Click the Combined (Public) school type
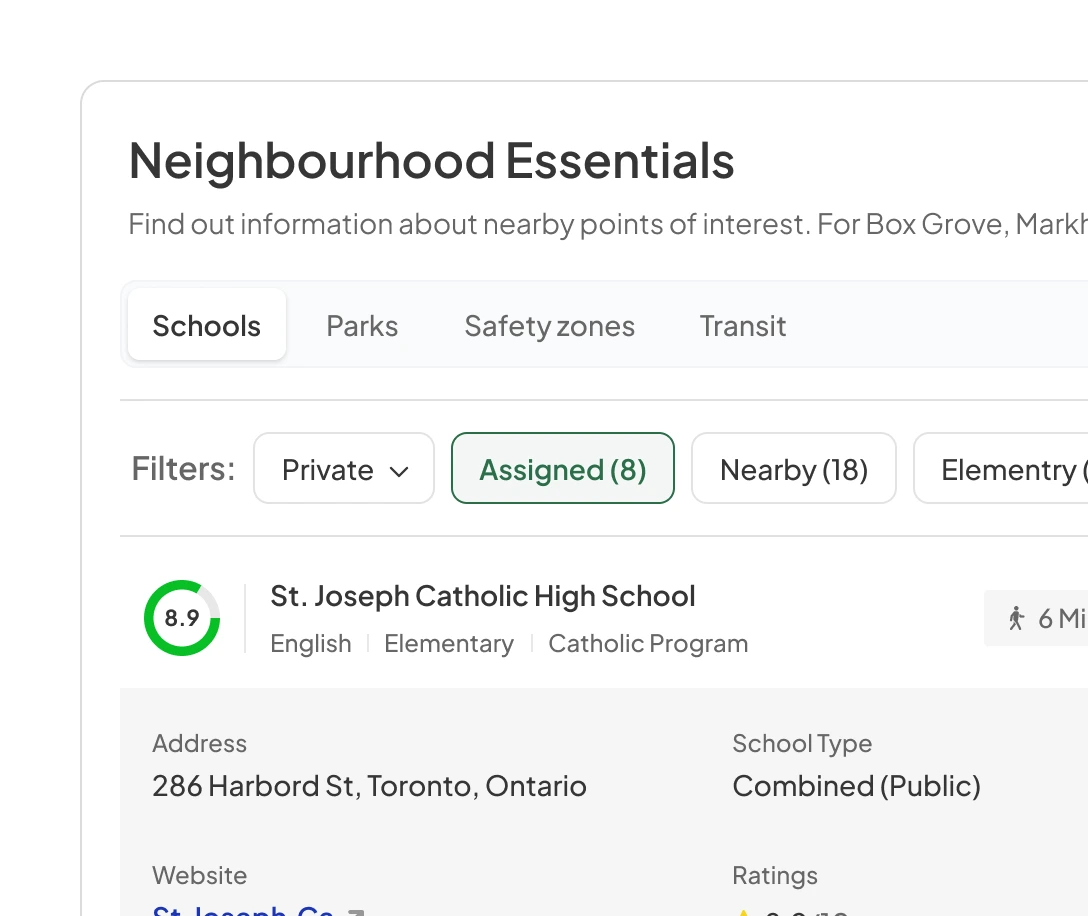1088x916 pixels. pyautogui.click(x=856, y=786)
